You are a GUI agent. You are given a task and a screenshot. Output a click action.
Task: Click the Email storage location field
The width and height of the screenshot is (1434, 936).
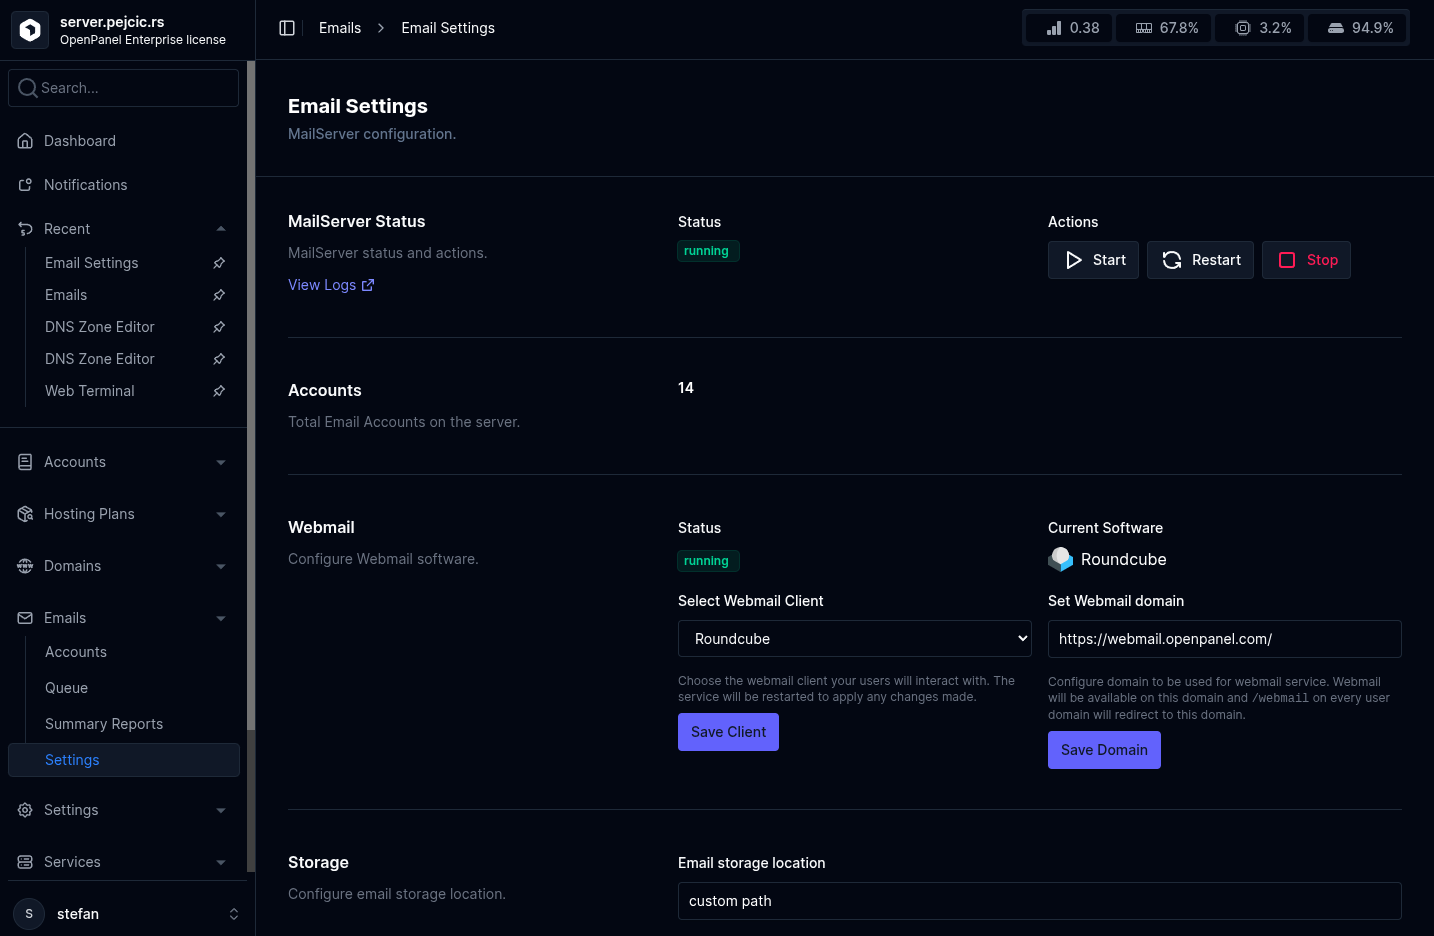click(x=1040, y=901)
